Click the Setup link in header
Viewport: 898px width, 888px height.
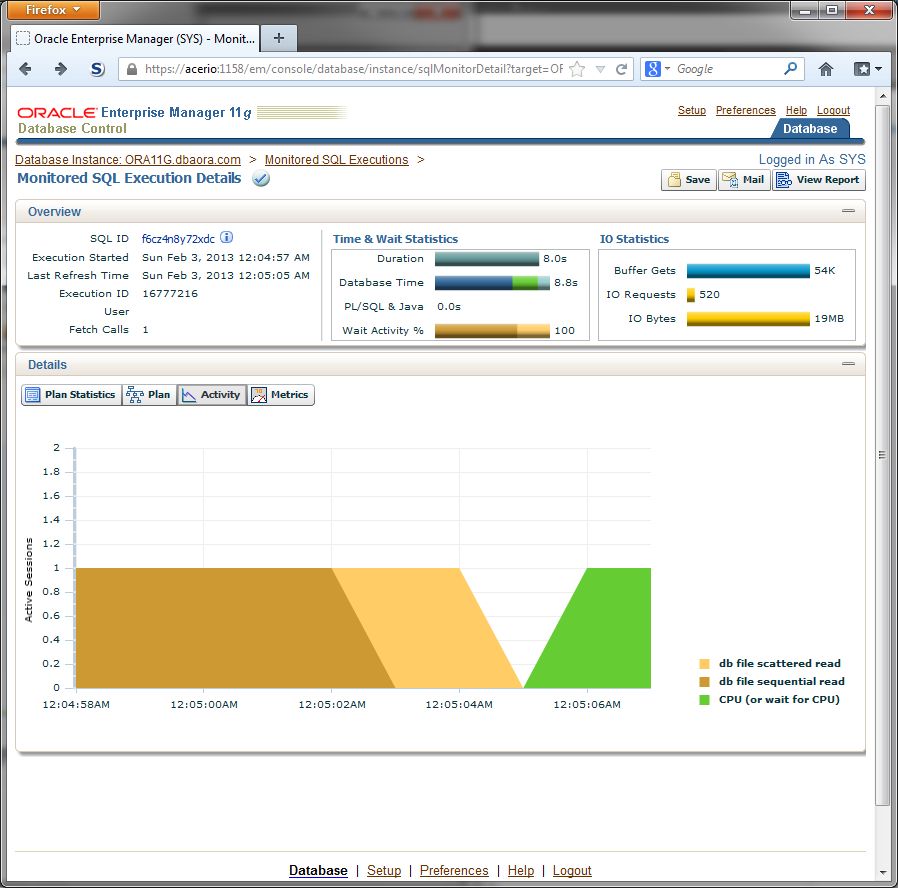[692, 110]
